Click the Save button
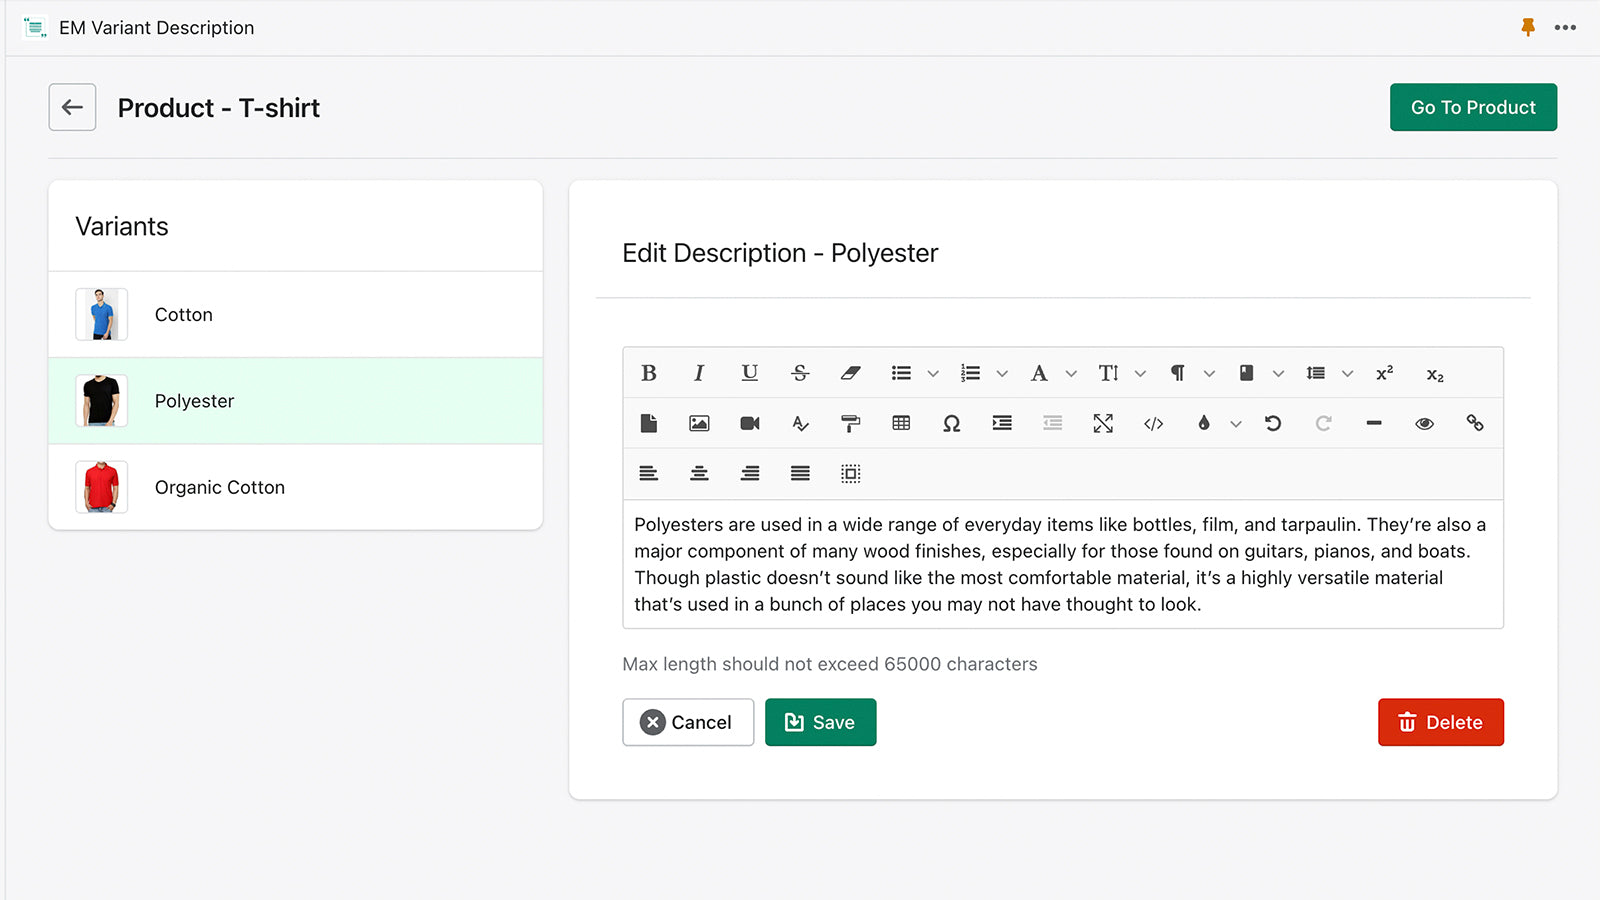The width and height of the screenshot is (1600, 900). click(x=820, y=722)
